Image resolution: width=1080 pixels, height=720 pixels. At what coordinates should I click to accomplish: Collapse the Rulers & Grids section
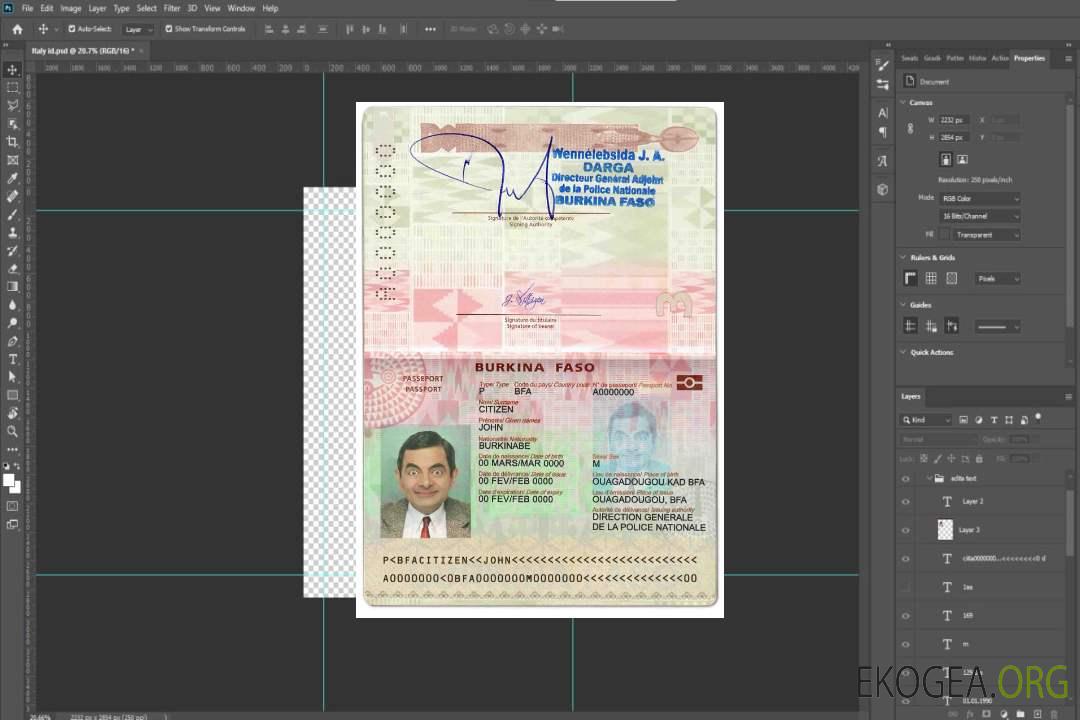point(903,258)
